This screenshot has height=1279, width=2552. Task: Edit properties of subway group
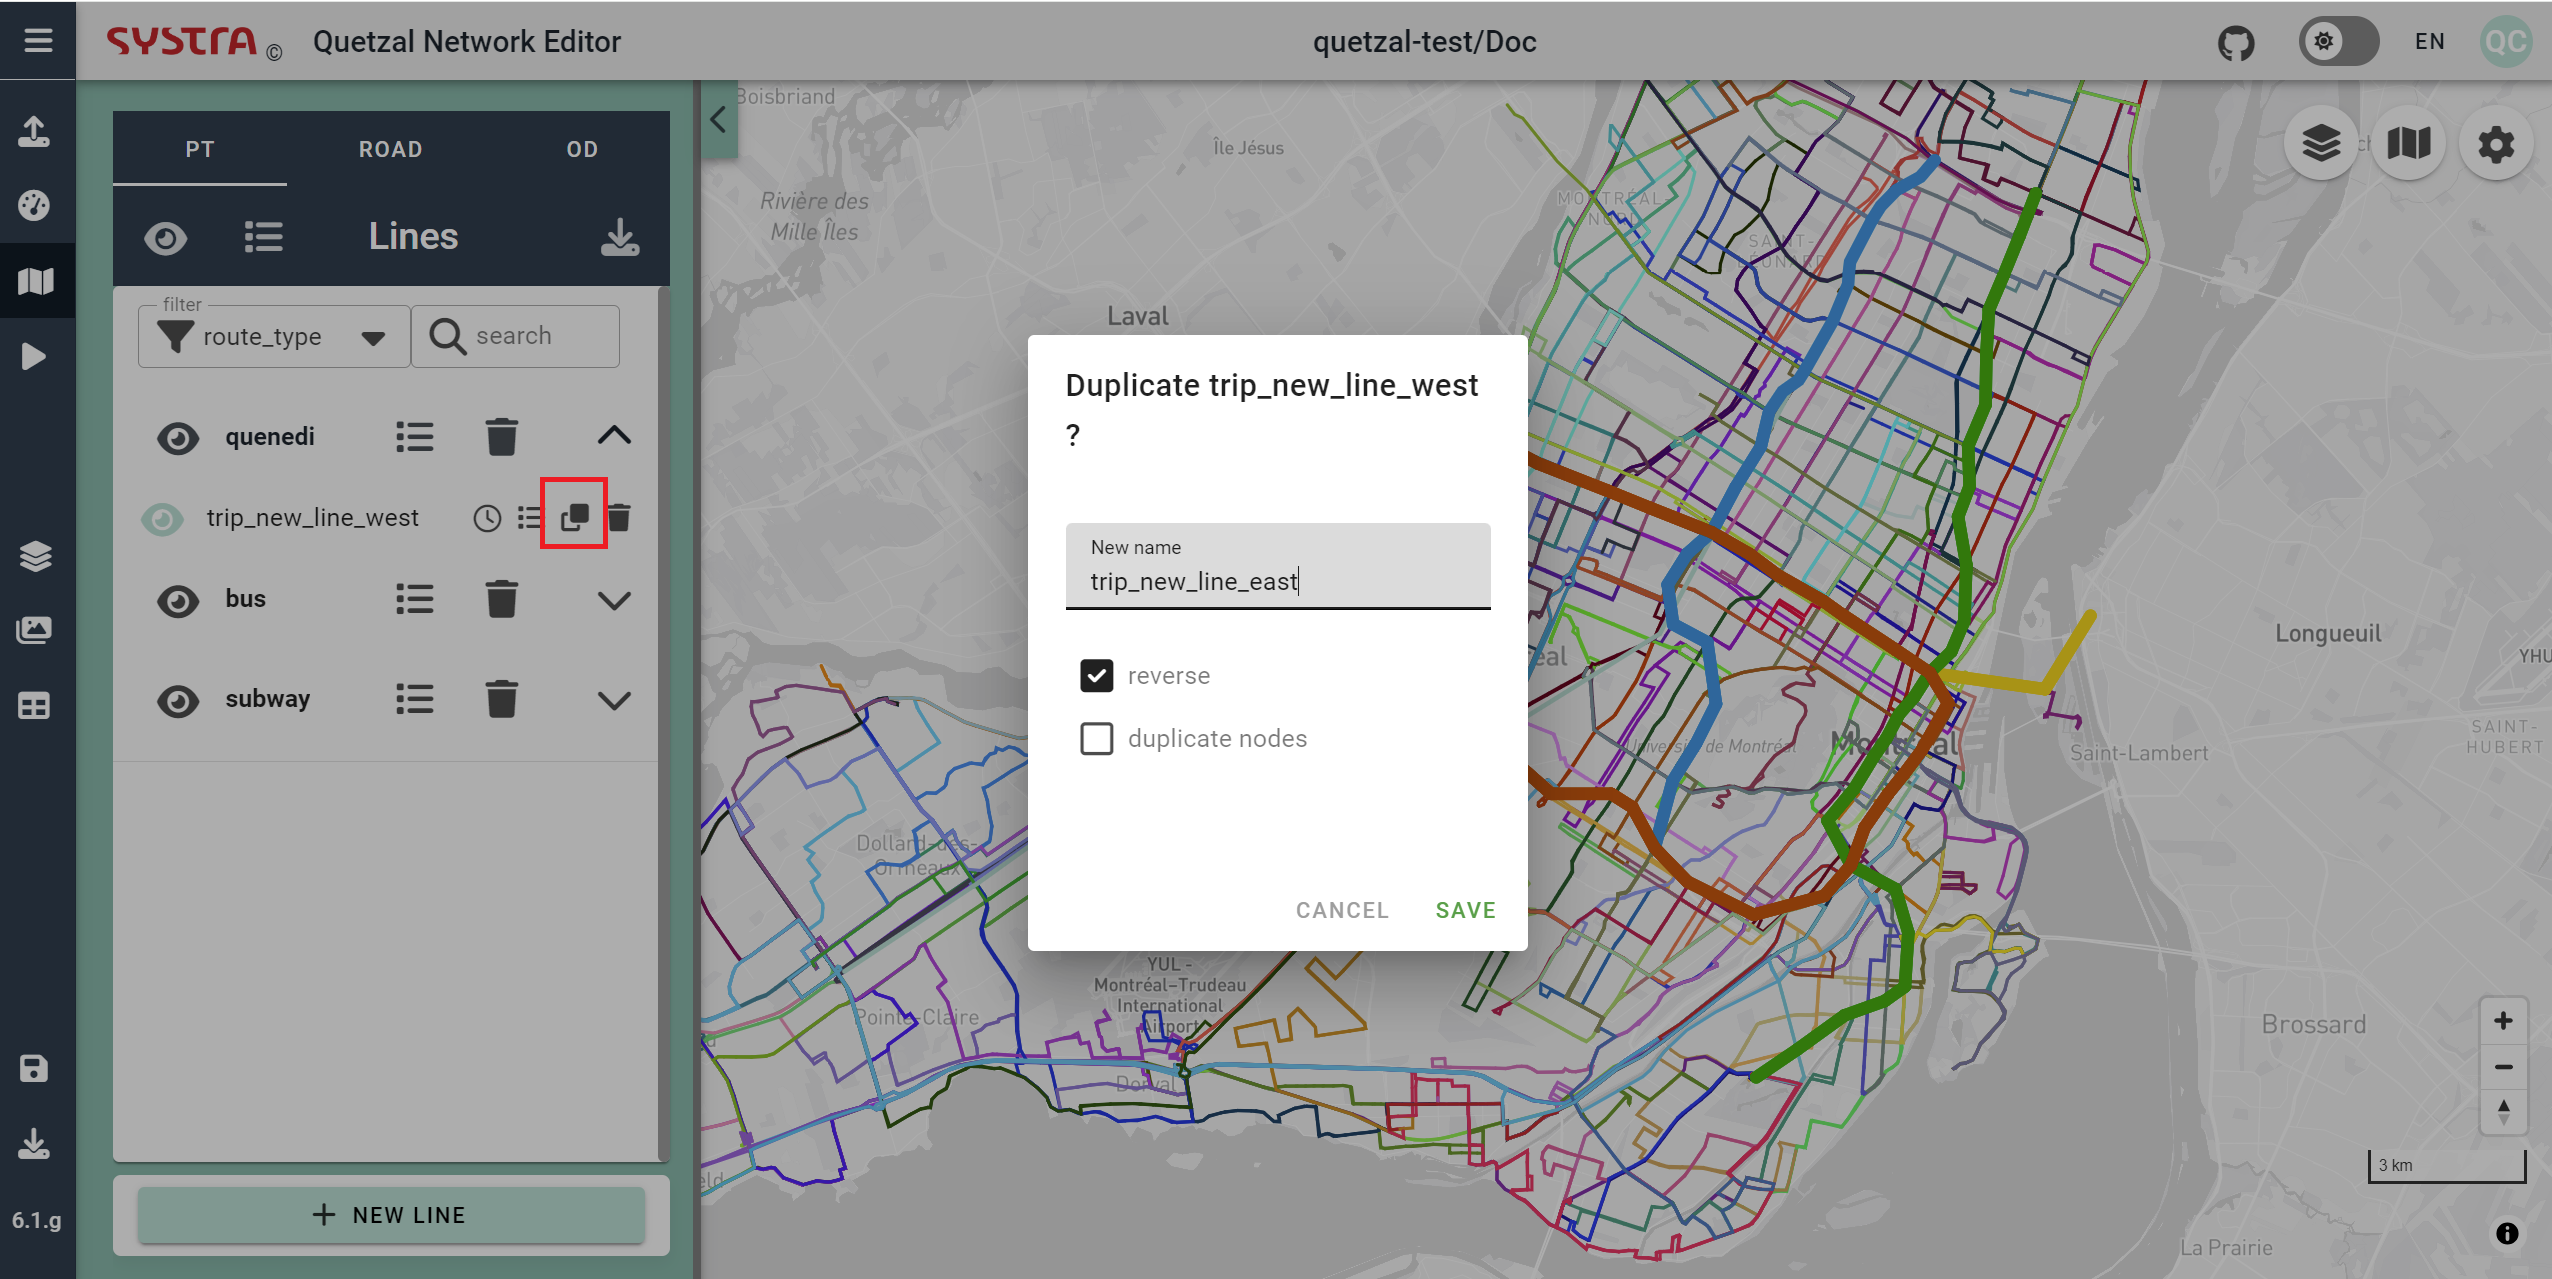pyautogui.click(x=415, y=699)
